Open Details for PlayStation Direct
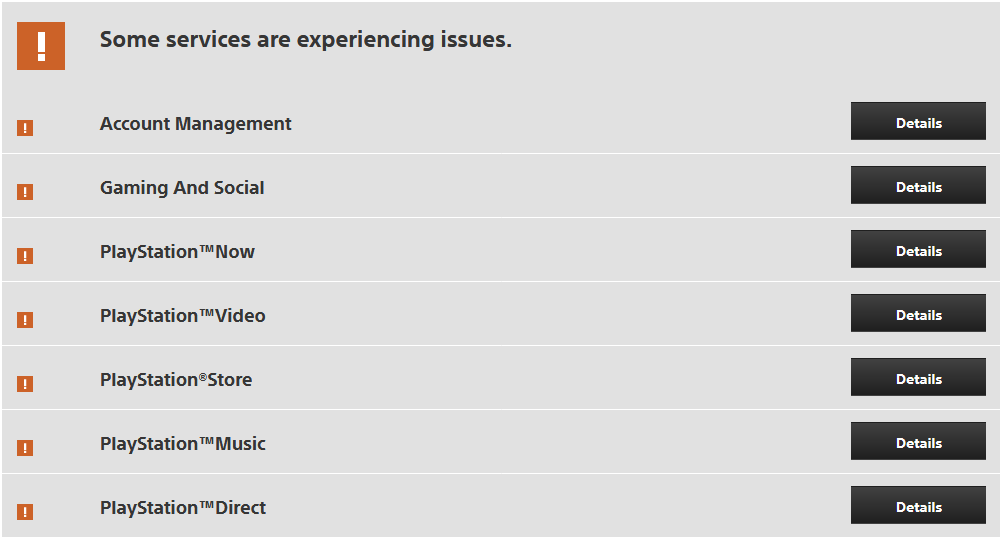1000x537 pixels. tap(918, 506)
